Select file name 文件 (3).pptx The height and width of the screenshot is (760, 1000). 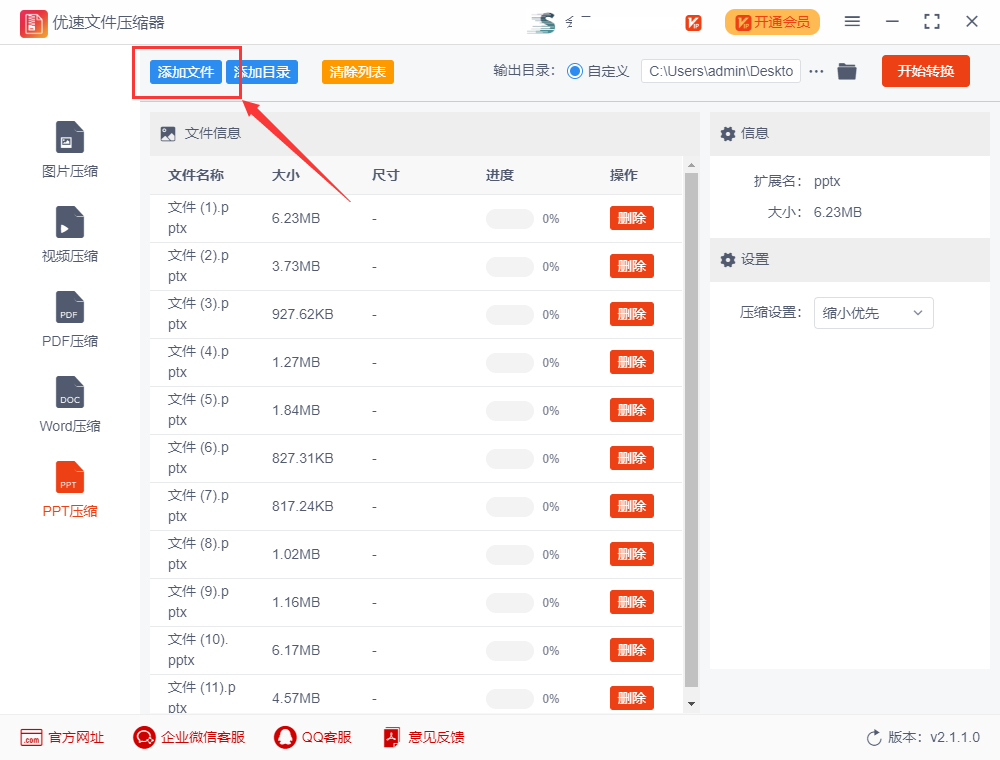point(198,314)
